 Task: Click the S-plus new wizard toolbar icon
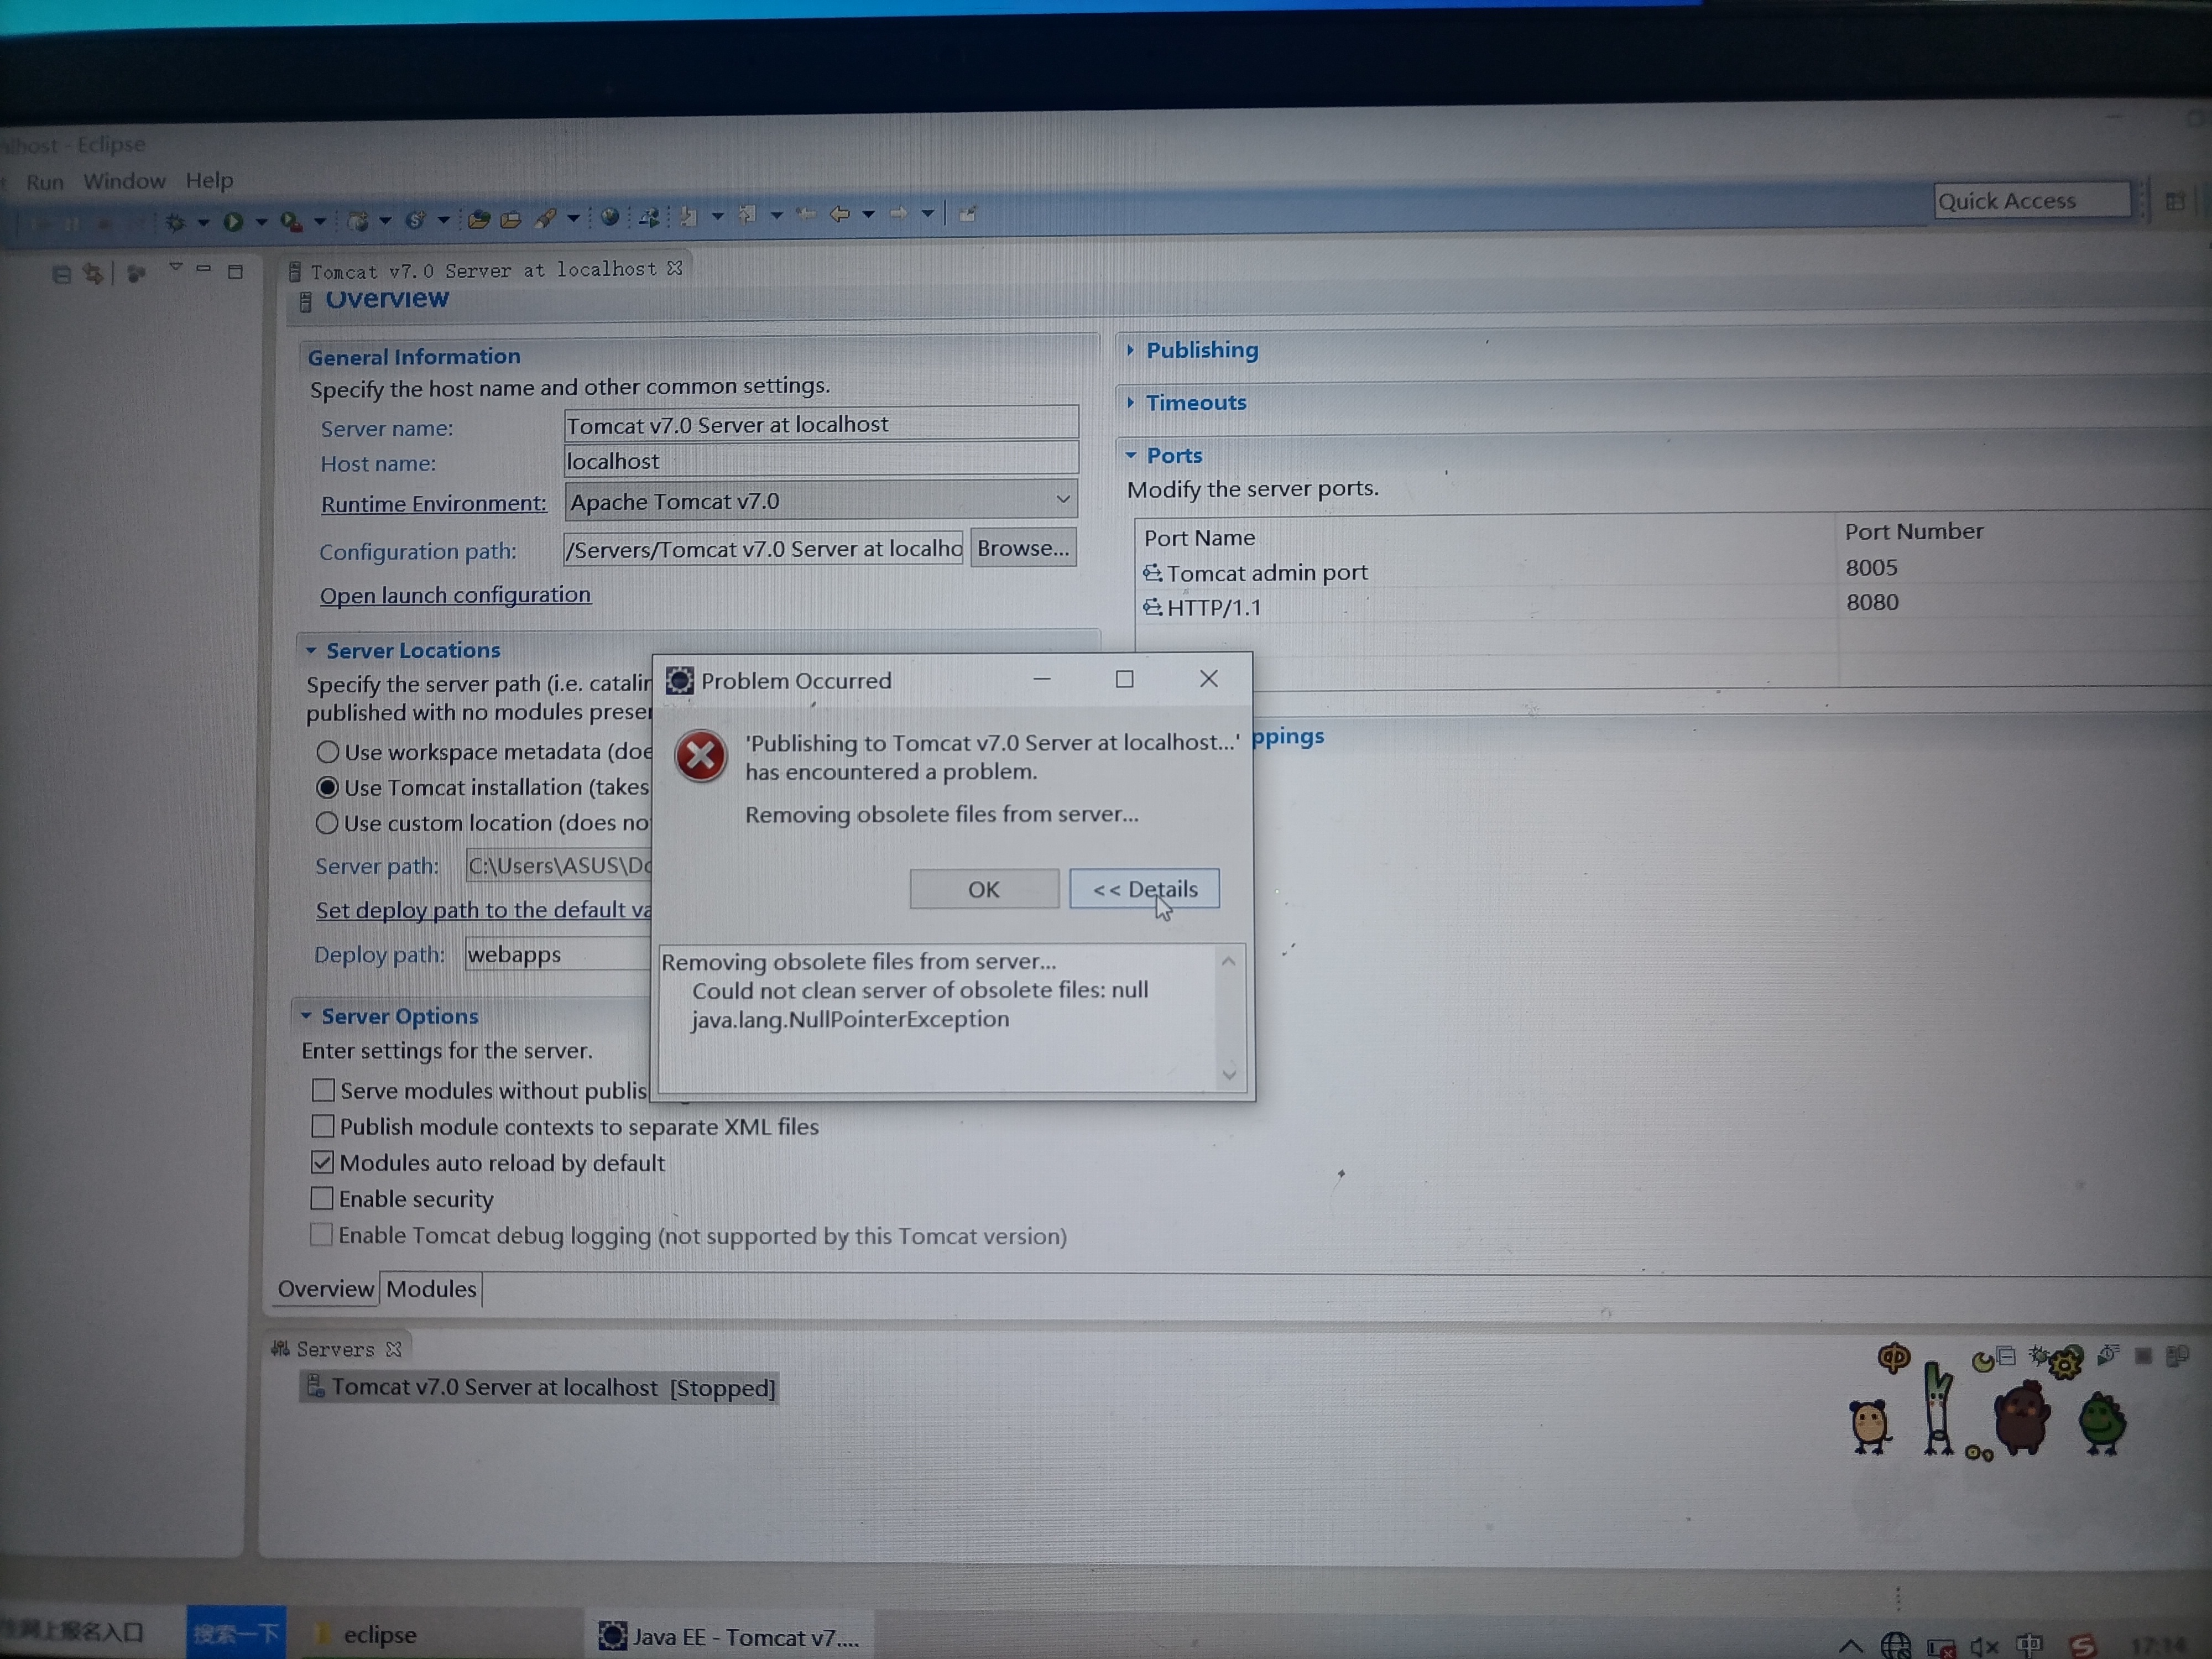(415, 220)
